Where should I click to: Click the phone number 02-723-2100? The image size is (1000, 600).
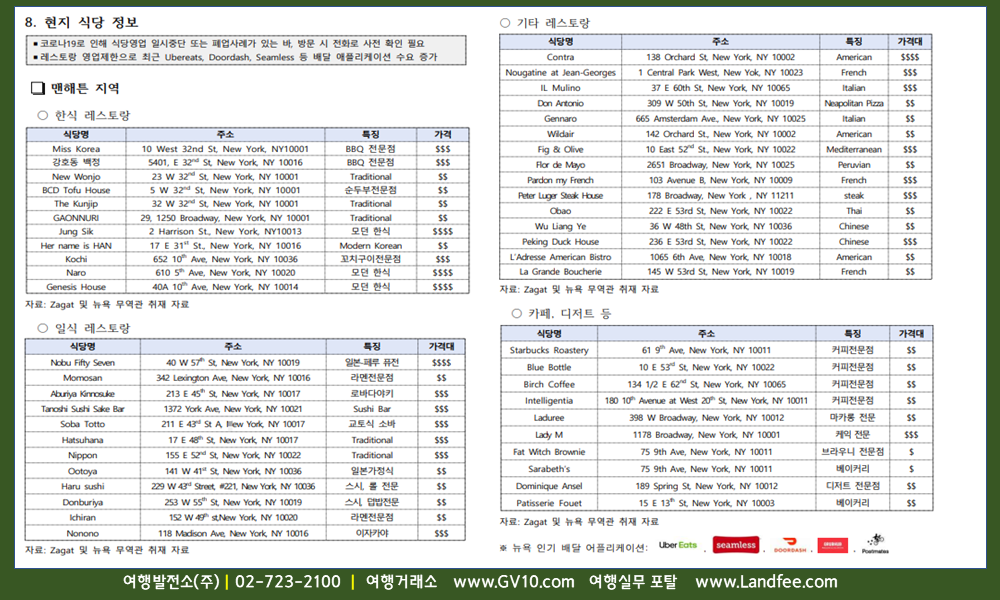coord(288,582)
